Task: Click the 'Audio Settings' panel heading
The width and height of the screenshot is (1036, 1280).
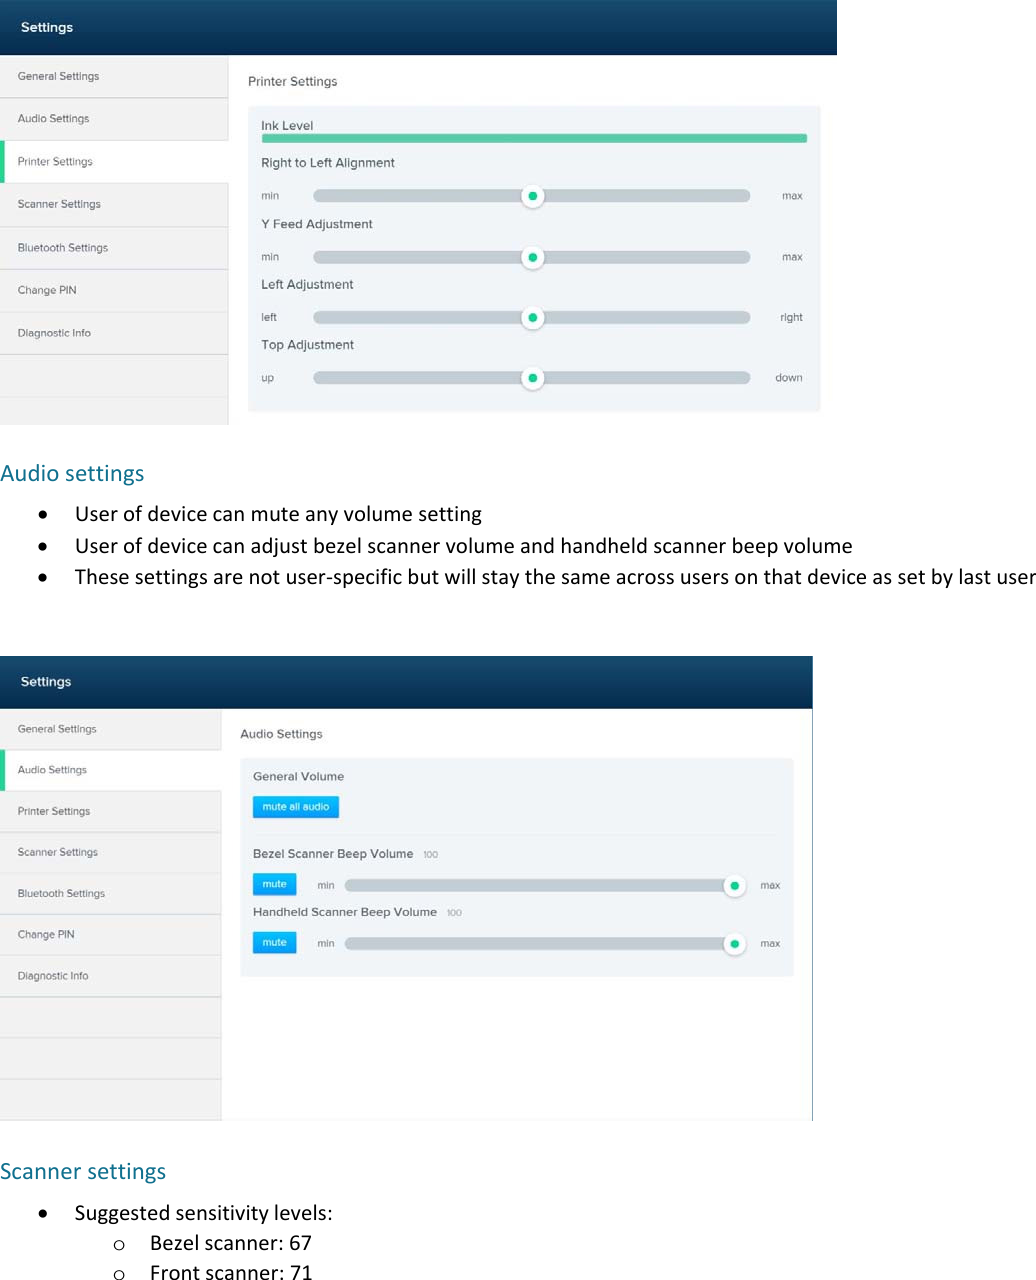Action: coord(282,734)
